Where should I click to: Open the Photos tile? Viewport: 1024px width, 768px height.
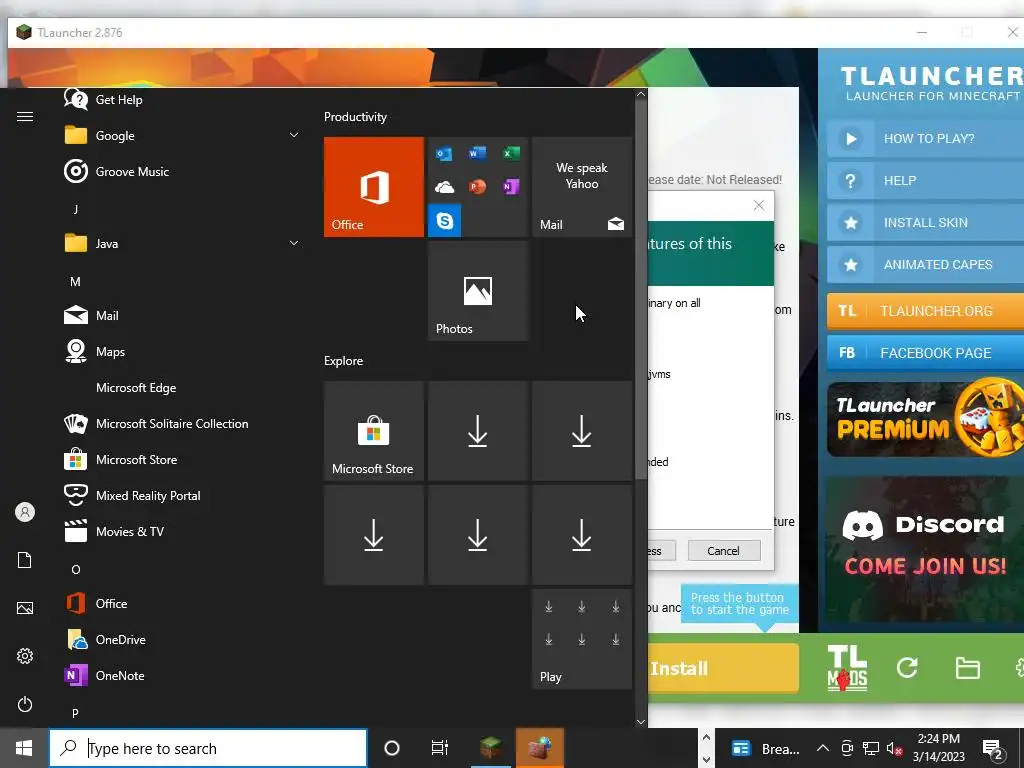[x=477, y=291]
